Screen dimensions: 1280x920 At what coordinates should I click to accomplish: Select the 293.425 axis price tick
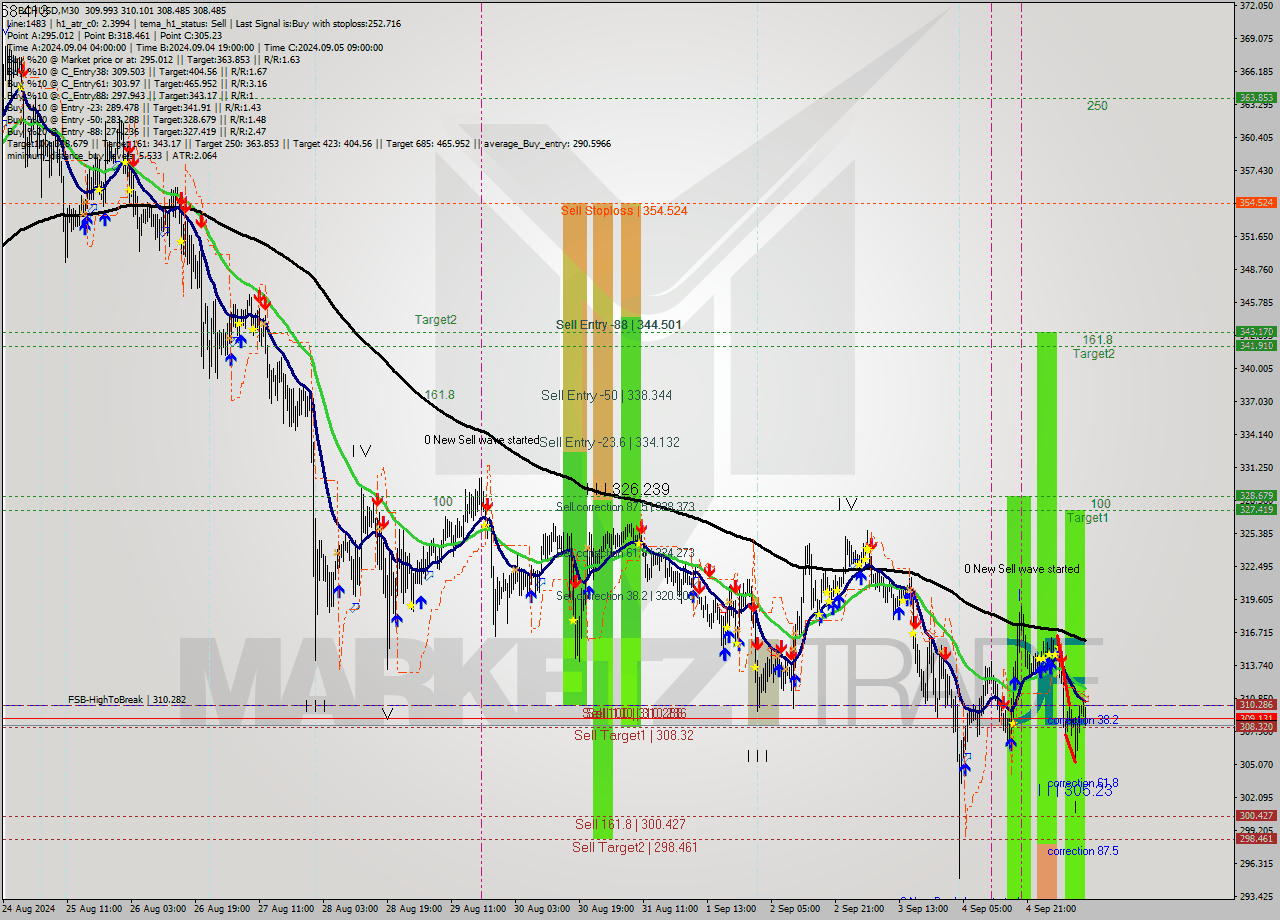pyautogui.click(x=1256, y=896)
